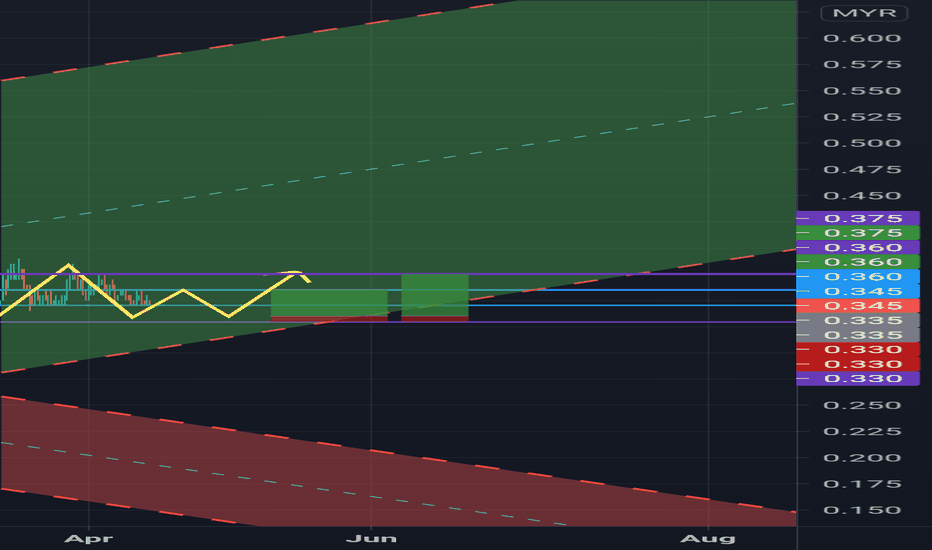Click the 0.225 price scale value
Viewport: 932px width, 550px height.
pos(862,432)
